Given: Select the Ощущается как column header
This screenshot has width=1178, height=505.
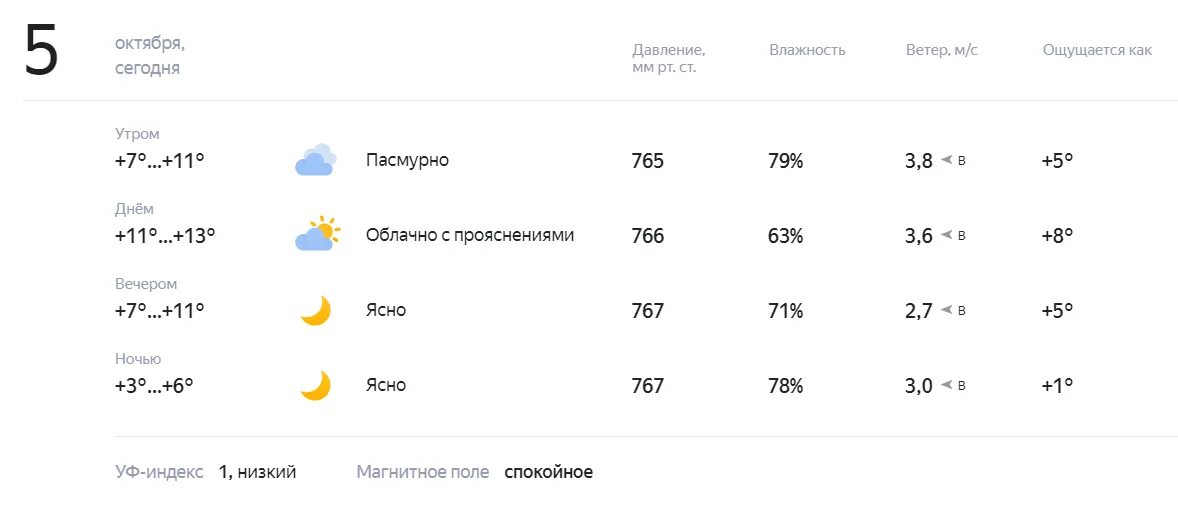Looking at the screenshot, I should (x=1097, y=50).
